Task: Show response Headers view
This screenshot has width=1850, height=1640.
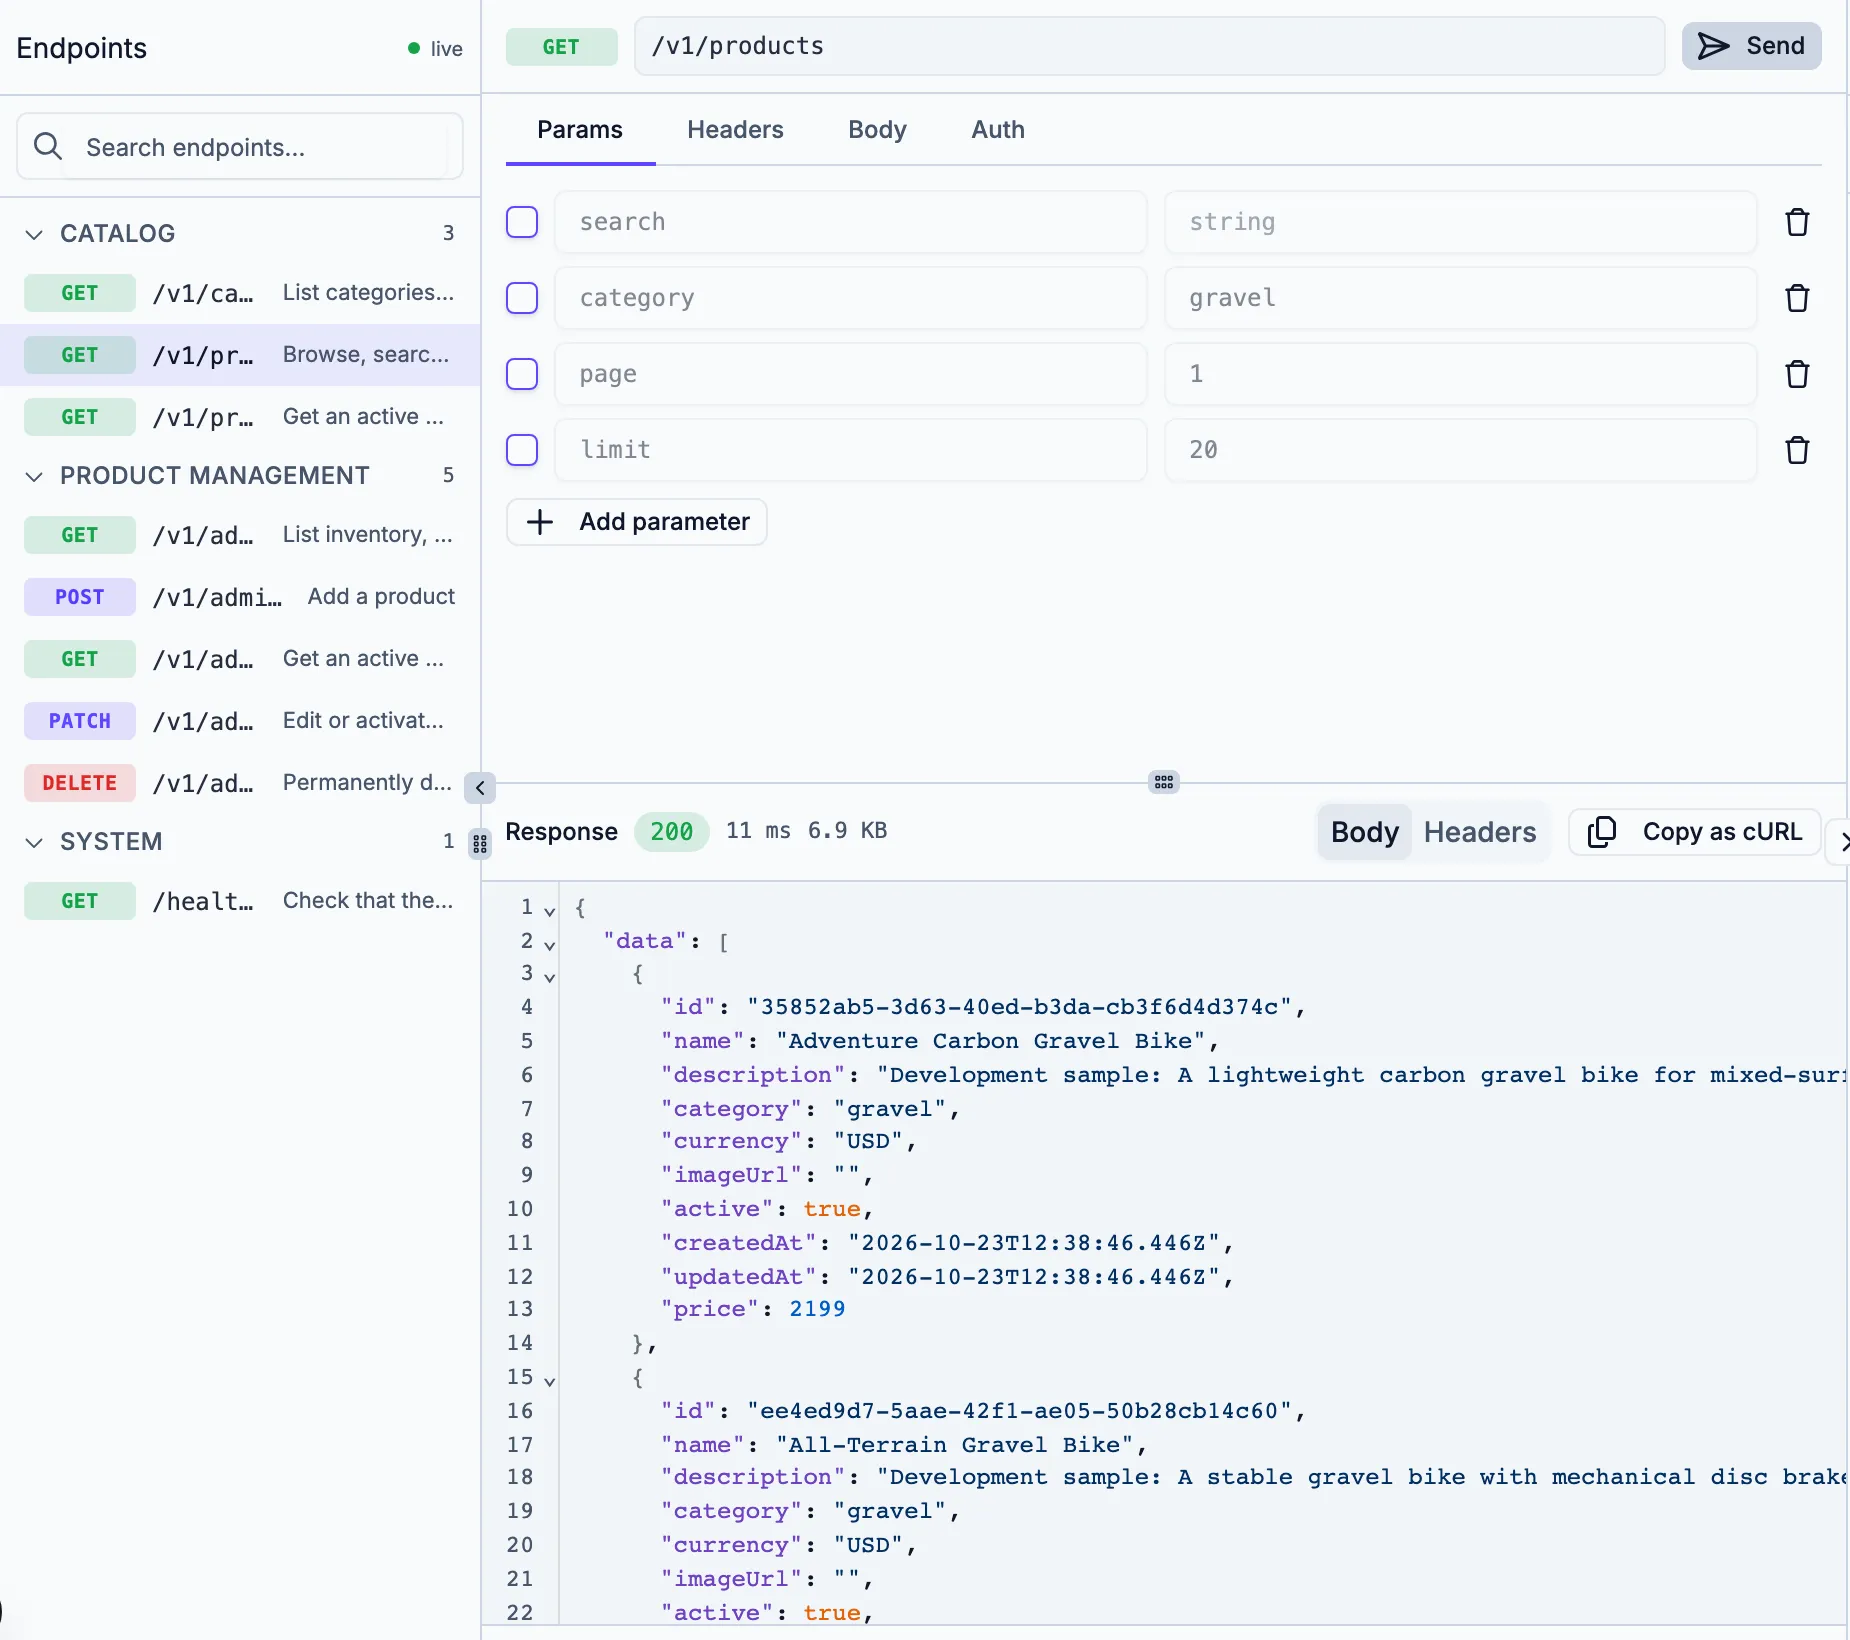Action: 1480,832
